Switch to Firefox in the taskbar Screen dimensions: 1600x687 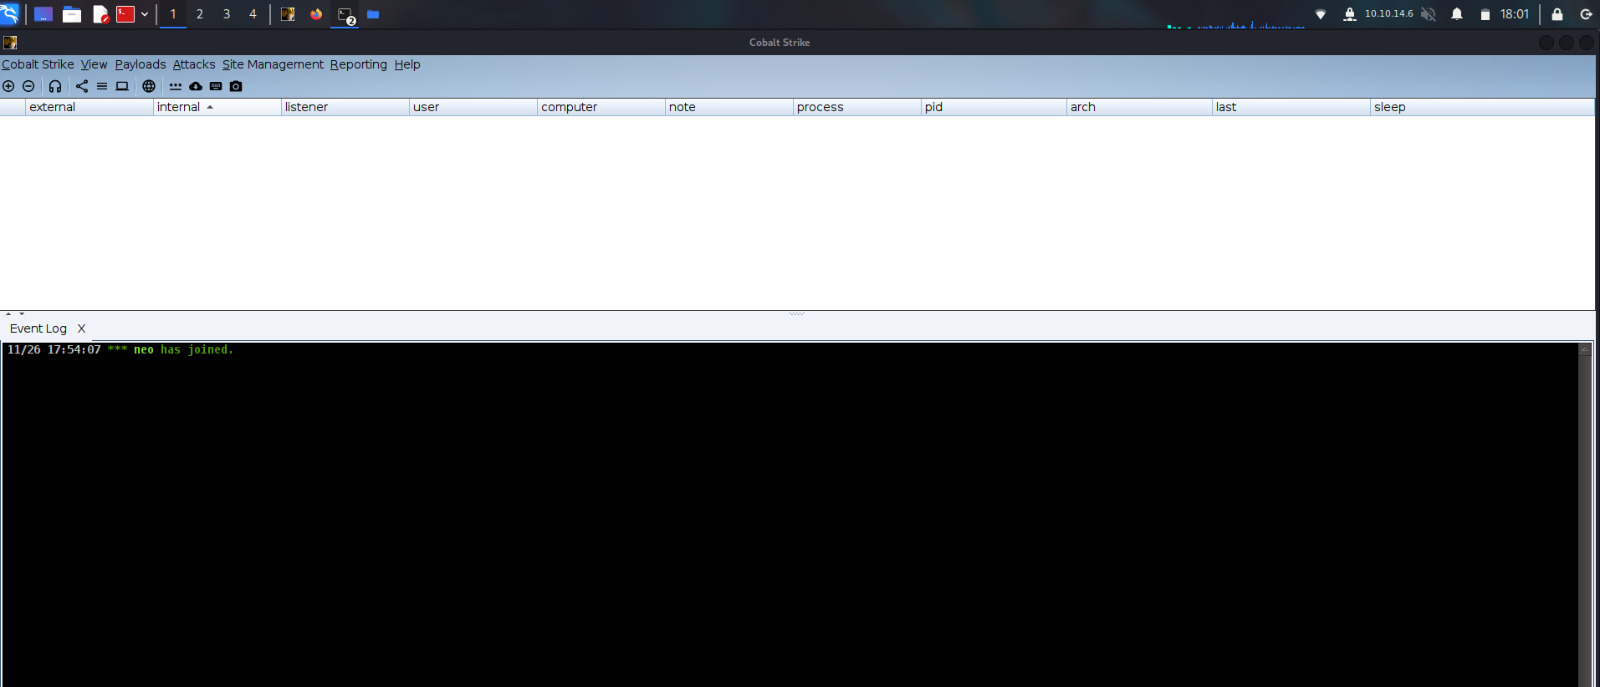click(316, 14)
